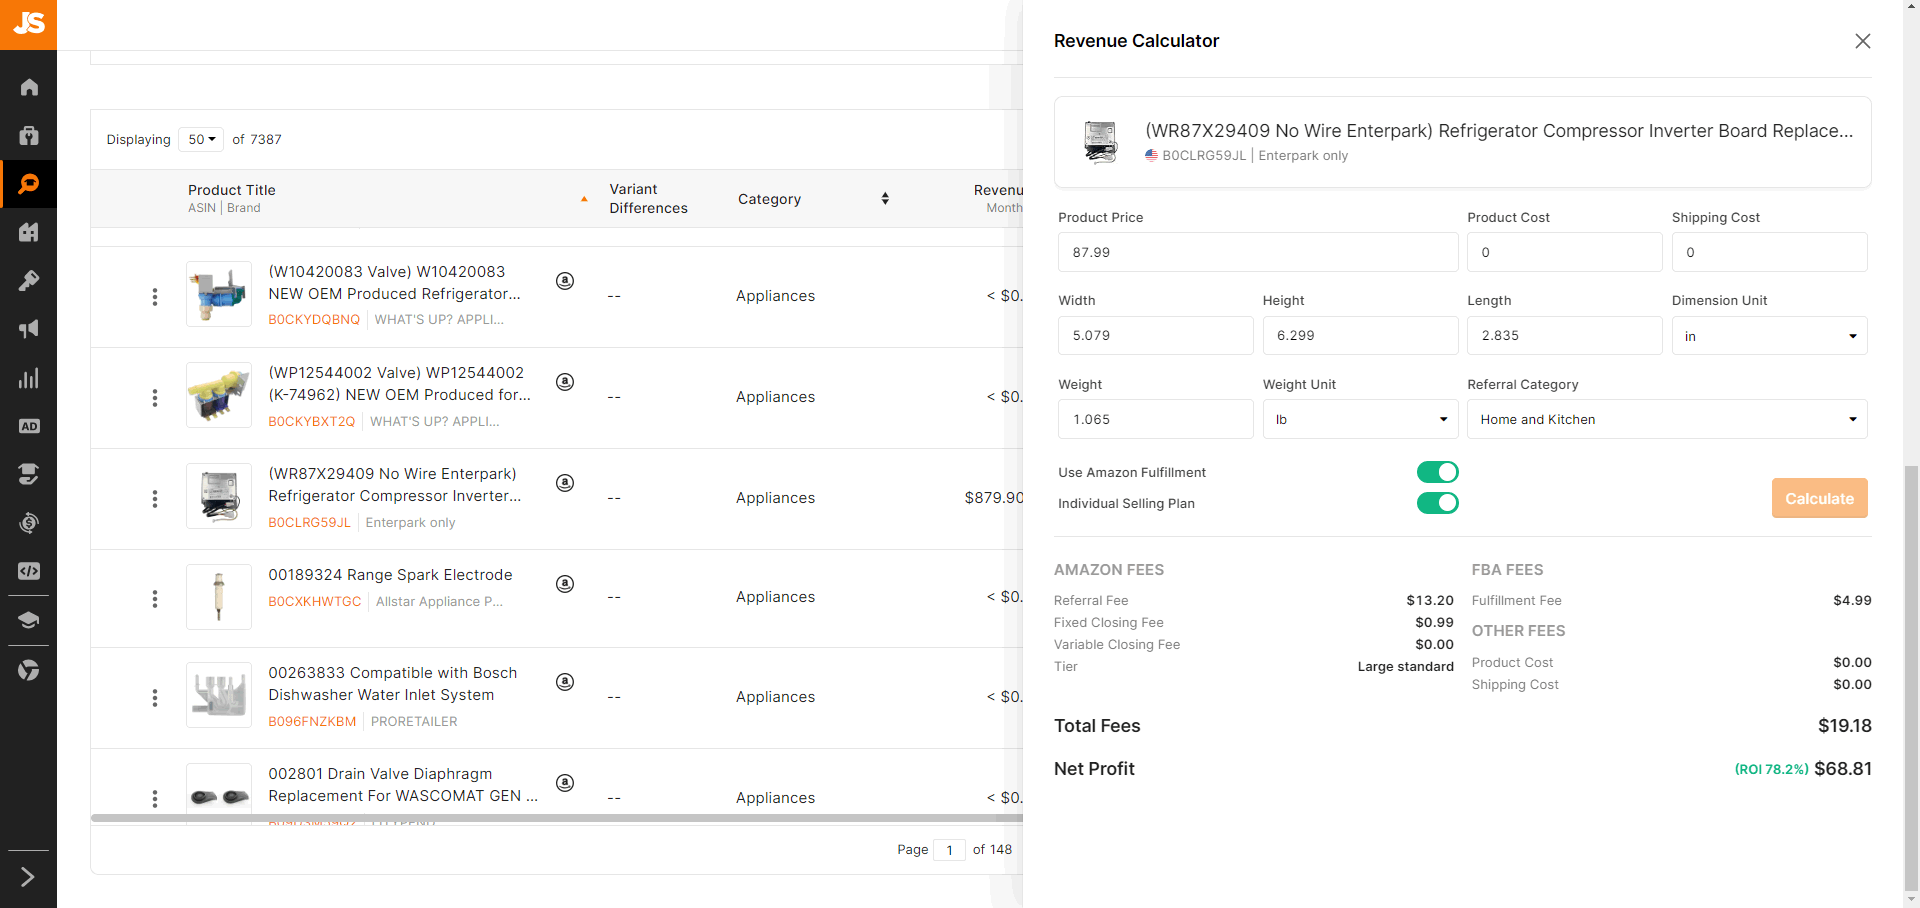
Task: Click the $879.90 revenue value
Action: coord(993,498)
